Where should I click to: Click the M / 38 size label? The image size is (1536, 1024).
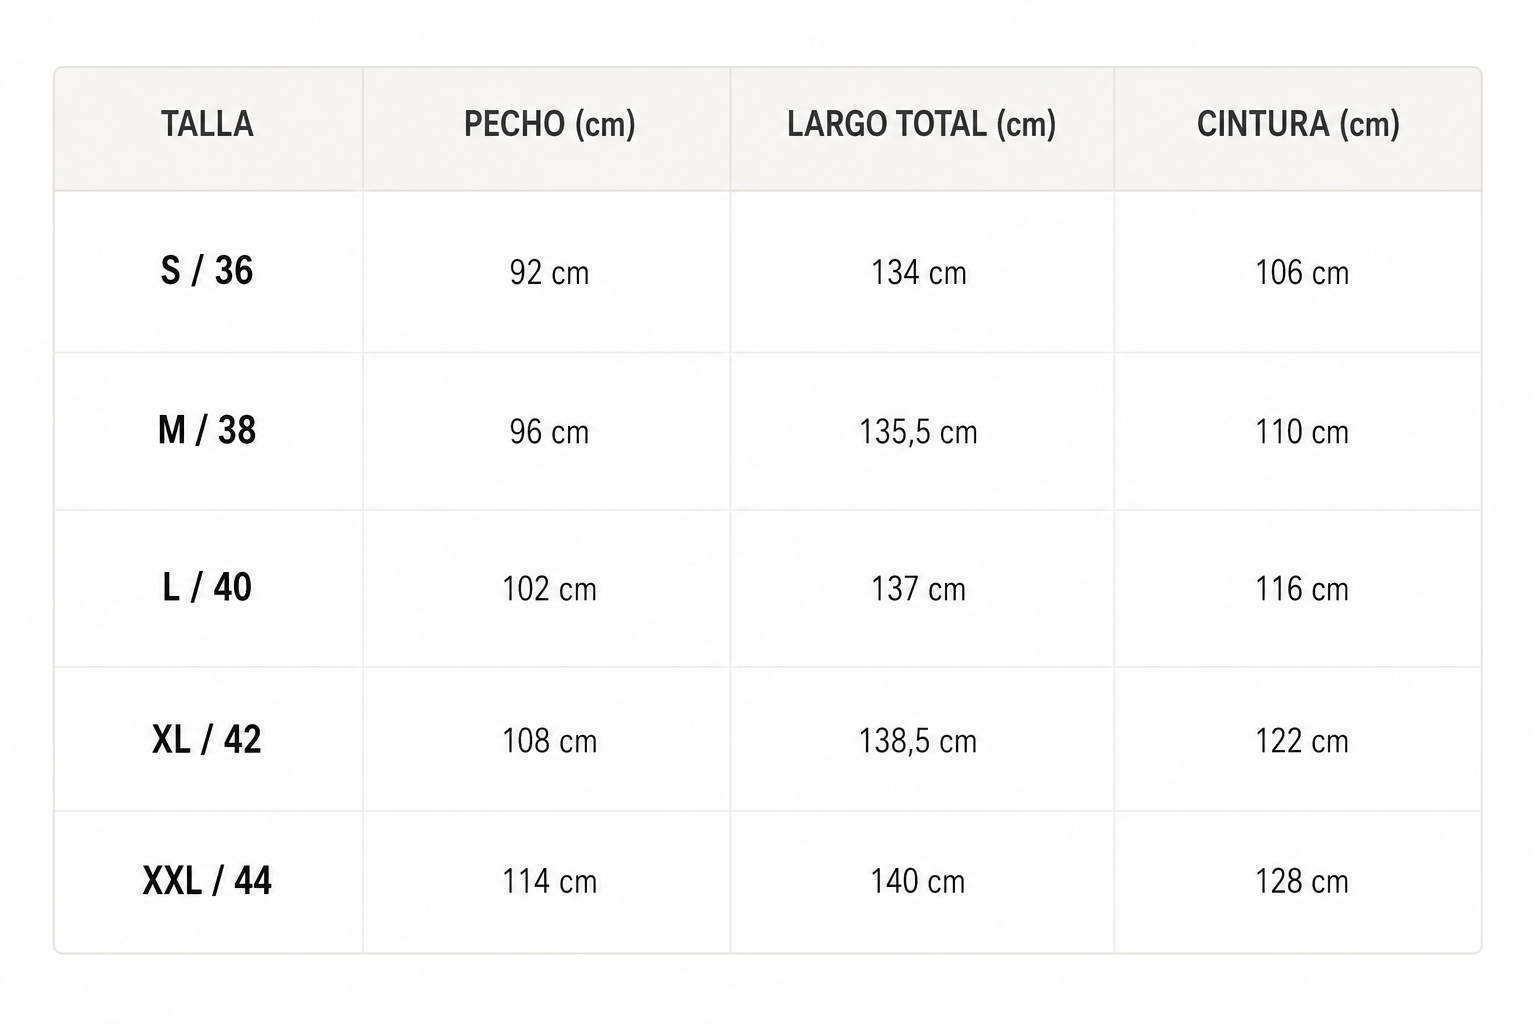(207, 430)
